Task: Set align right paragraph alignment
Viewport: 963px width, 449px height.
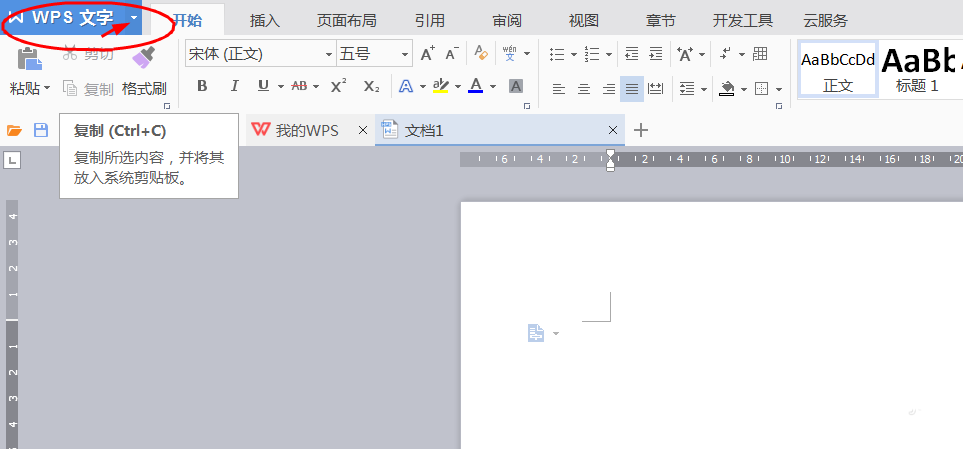Action: (x=609, y=90)
